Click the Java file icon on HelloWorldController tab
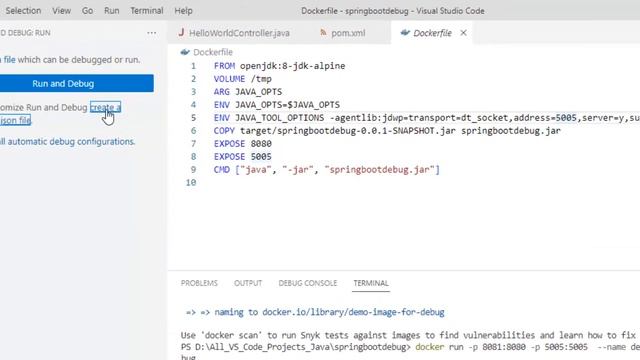 point(181,33)
